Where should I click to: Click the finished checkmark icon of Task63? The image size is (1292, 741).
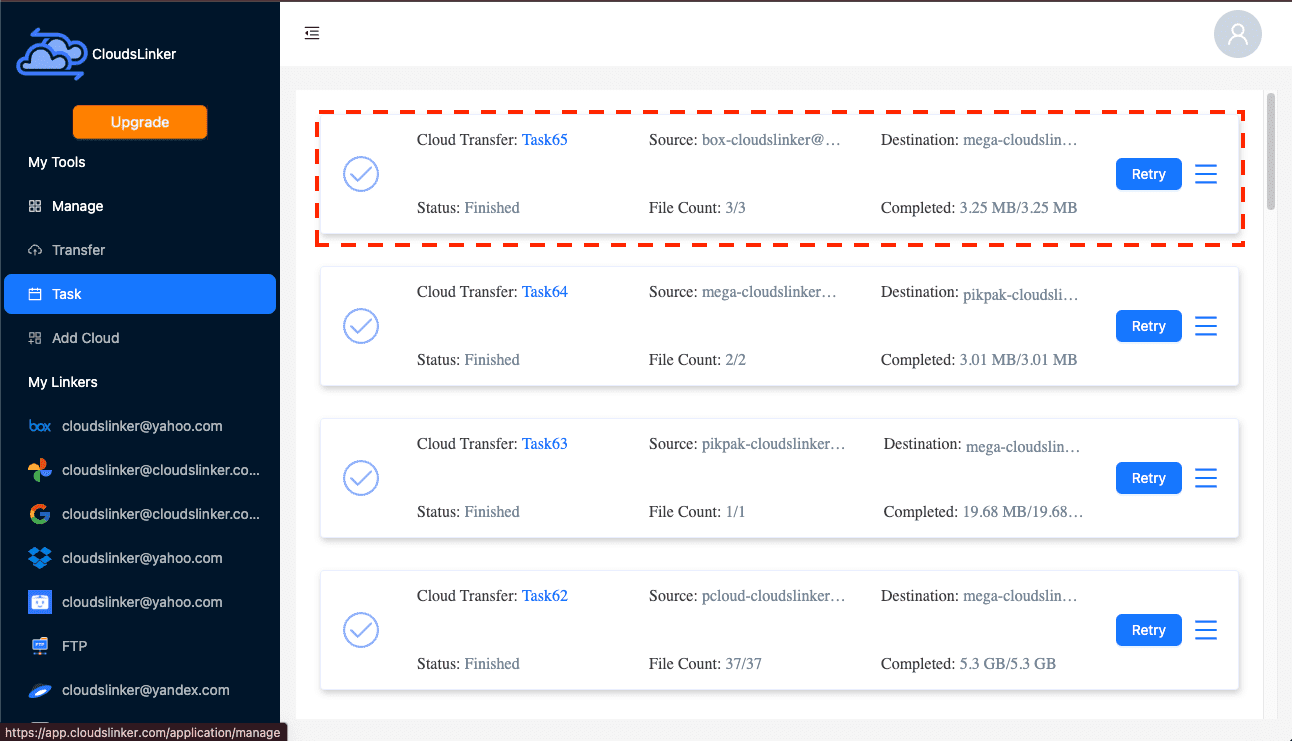click(361, 478)
